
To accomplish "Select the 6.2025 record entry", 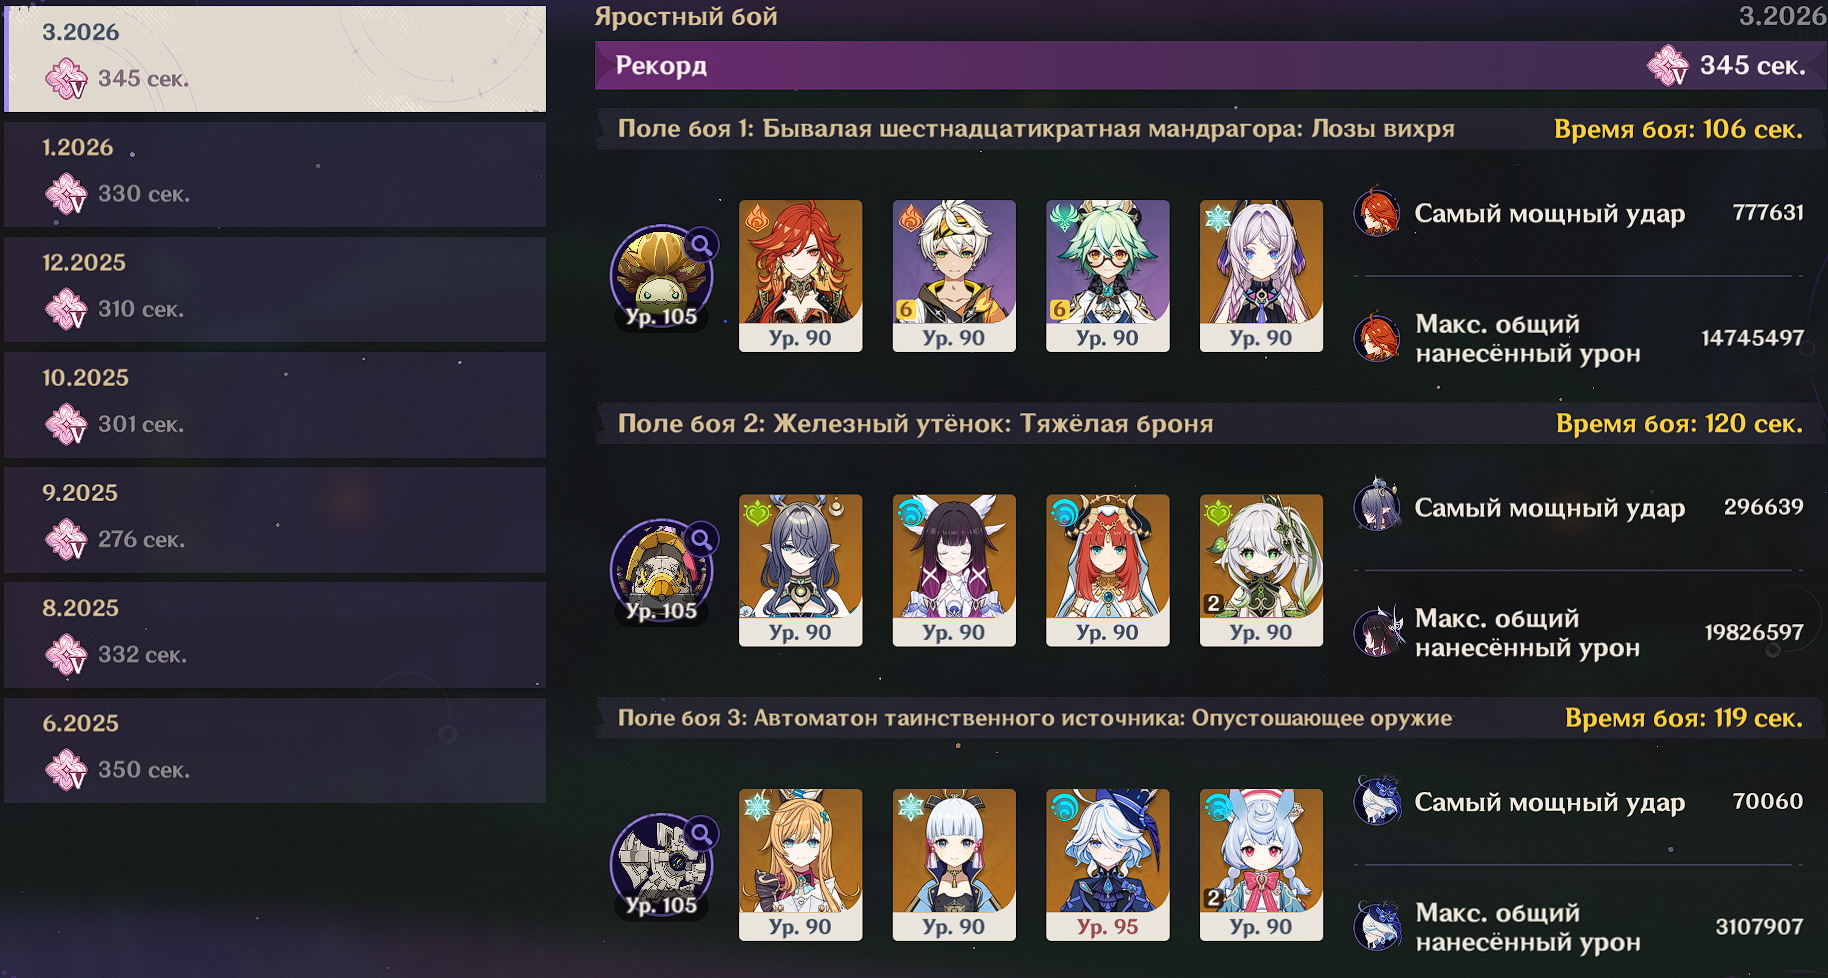I will (275, 750).
